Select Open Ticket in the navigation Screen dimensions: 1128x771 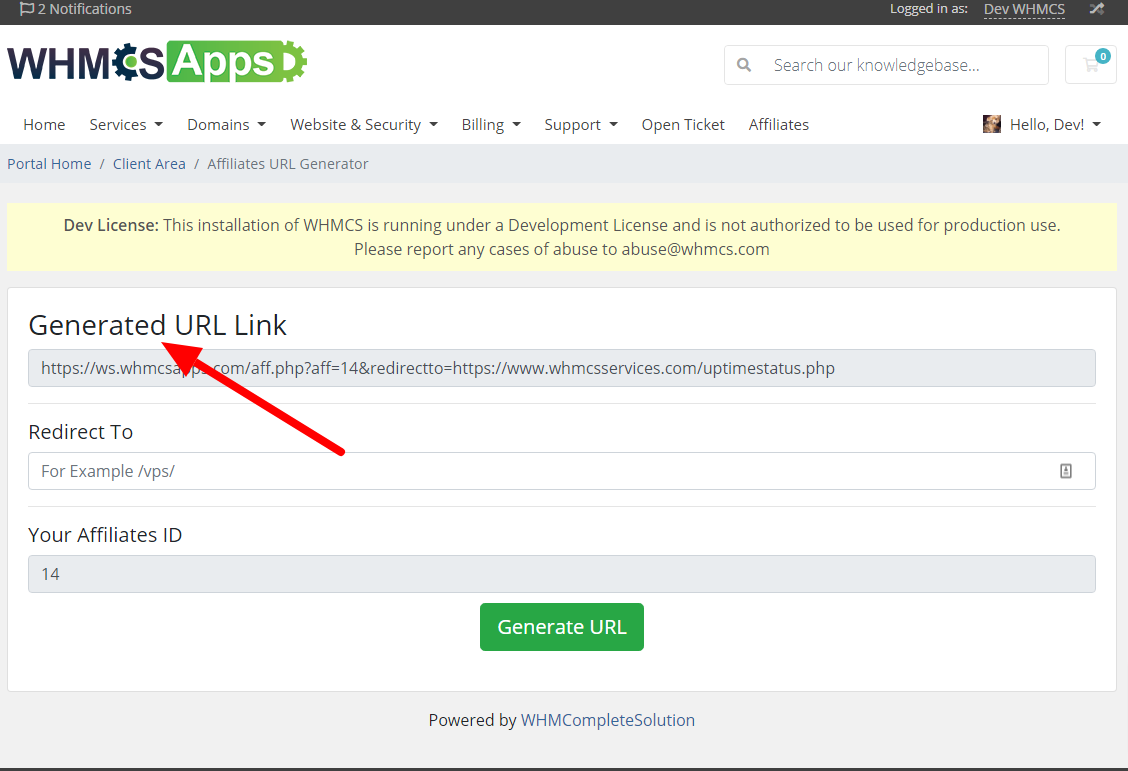[683, 124]
